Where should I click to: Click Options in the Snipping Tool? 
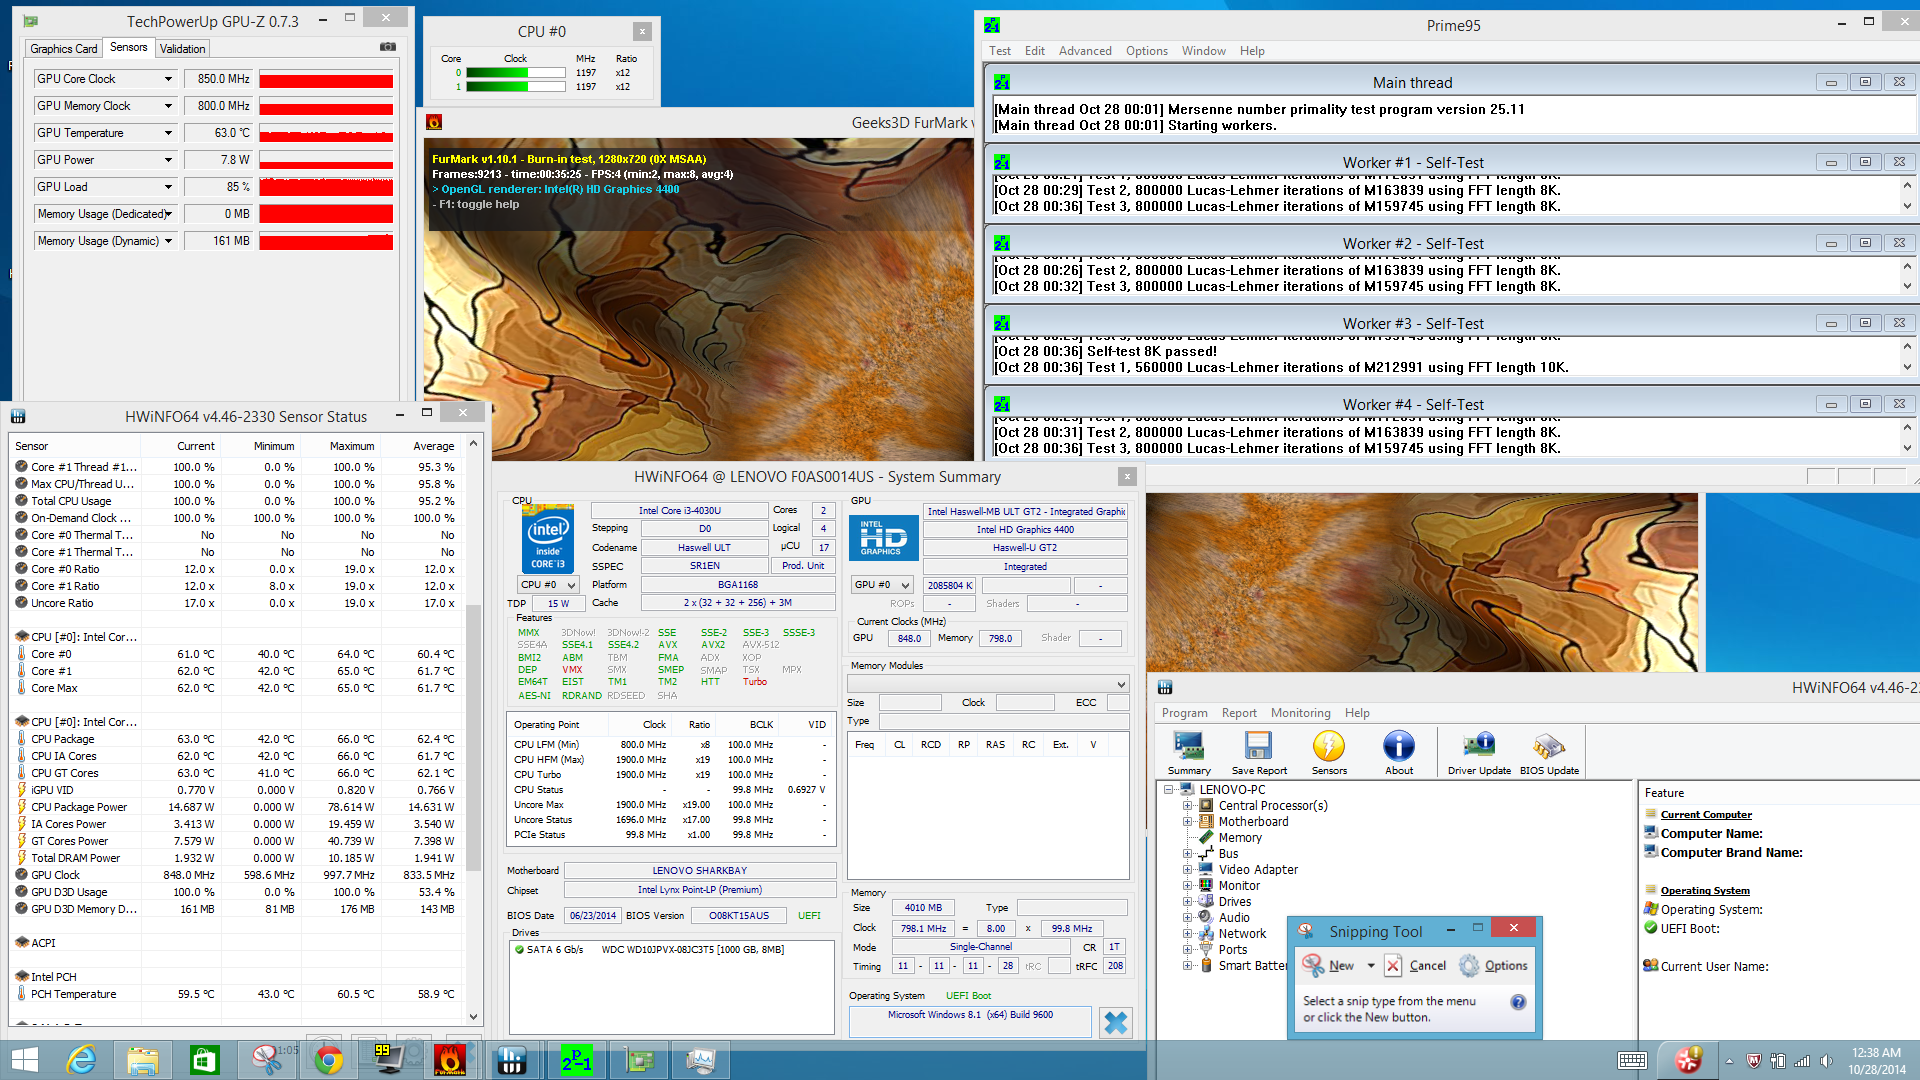tap(1494, 966)
